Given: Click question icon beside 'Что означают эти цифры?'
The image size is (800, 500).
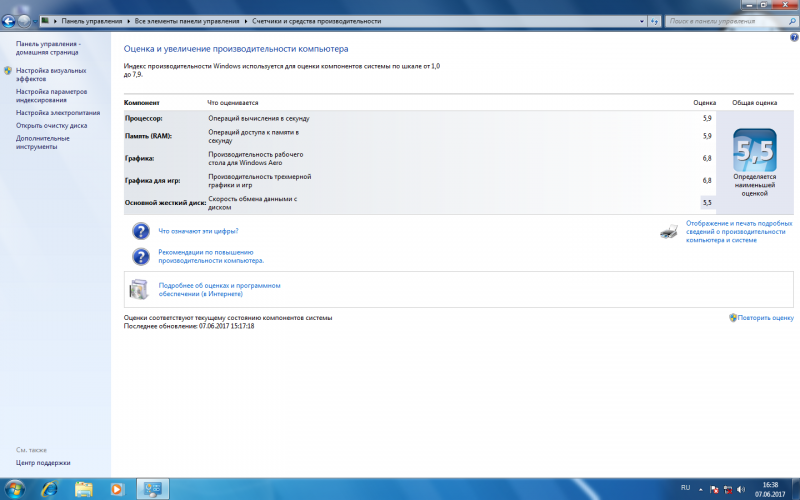Looking at the screenshot, I should pyautogui.click(x=141, y=231).
